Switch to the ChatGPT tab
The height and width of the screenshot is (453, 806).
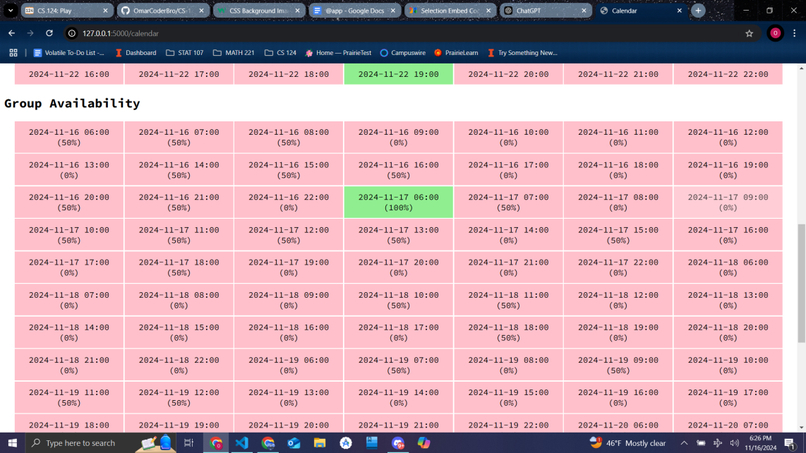coord(546,10)
